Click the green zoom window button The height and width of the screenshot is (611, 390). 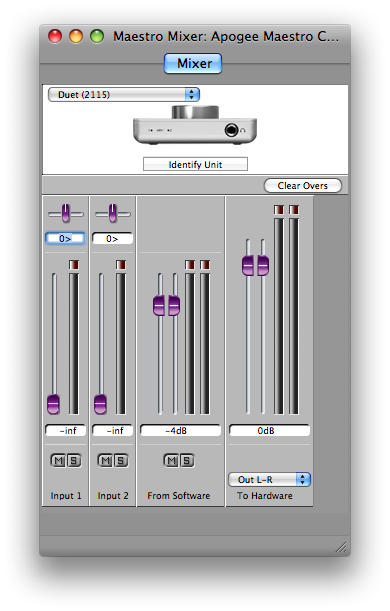[97, 36]
